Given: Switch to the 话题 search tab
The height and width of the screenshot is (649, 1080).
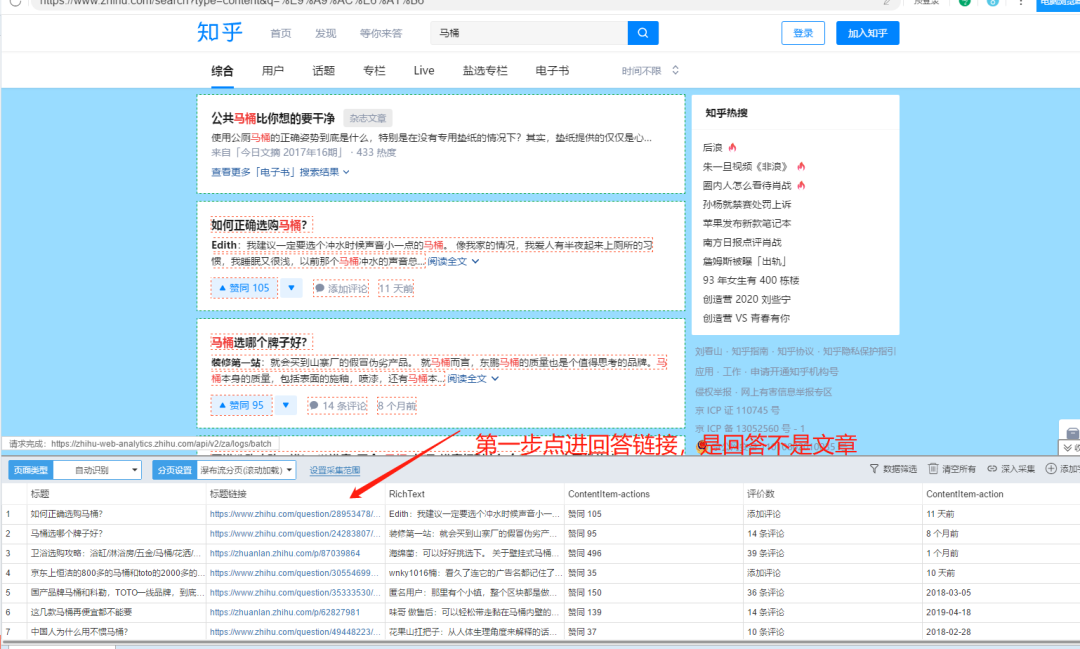Looking at the screenshot, I should coord(323,71).
